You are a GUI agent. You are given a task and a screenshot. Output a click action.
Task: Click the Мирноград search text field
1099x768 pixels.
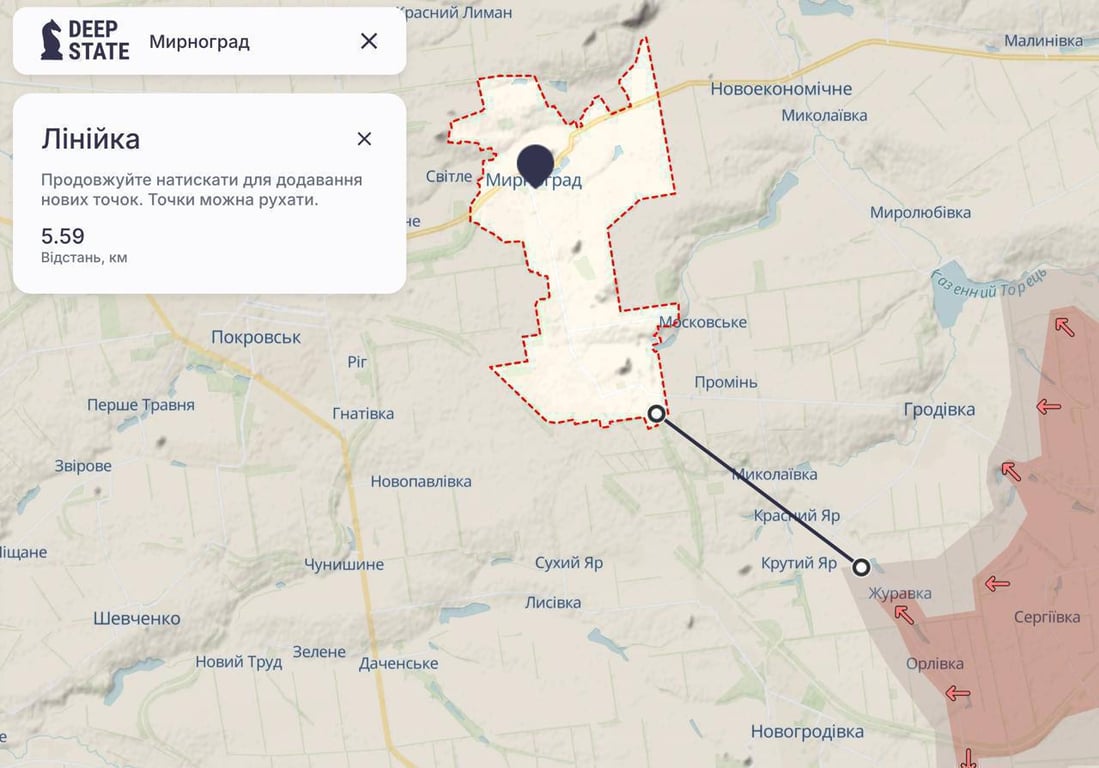[x=200, y=42]
